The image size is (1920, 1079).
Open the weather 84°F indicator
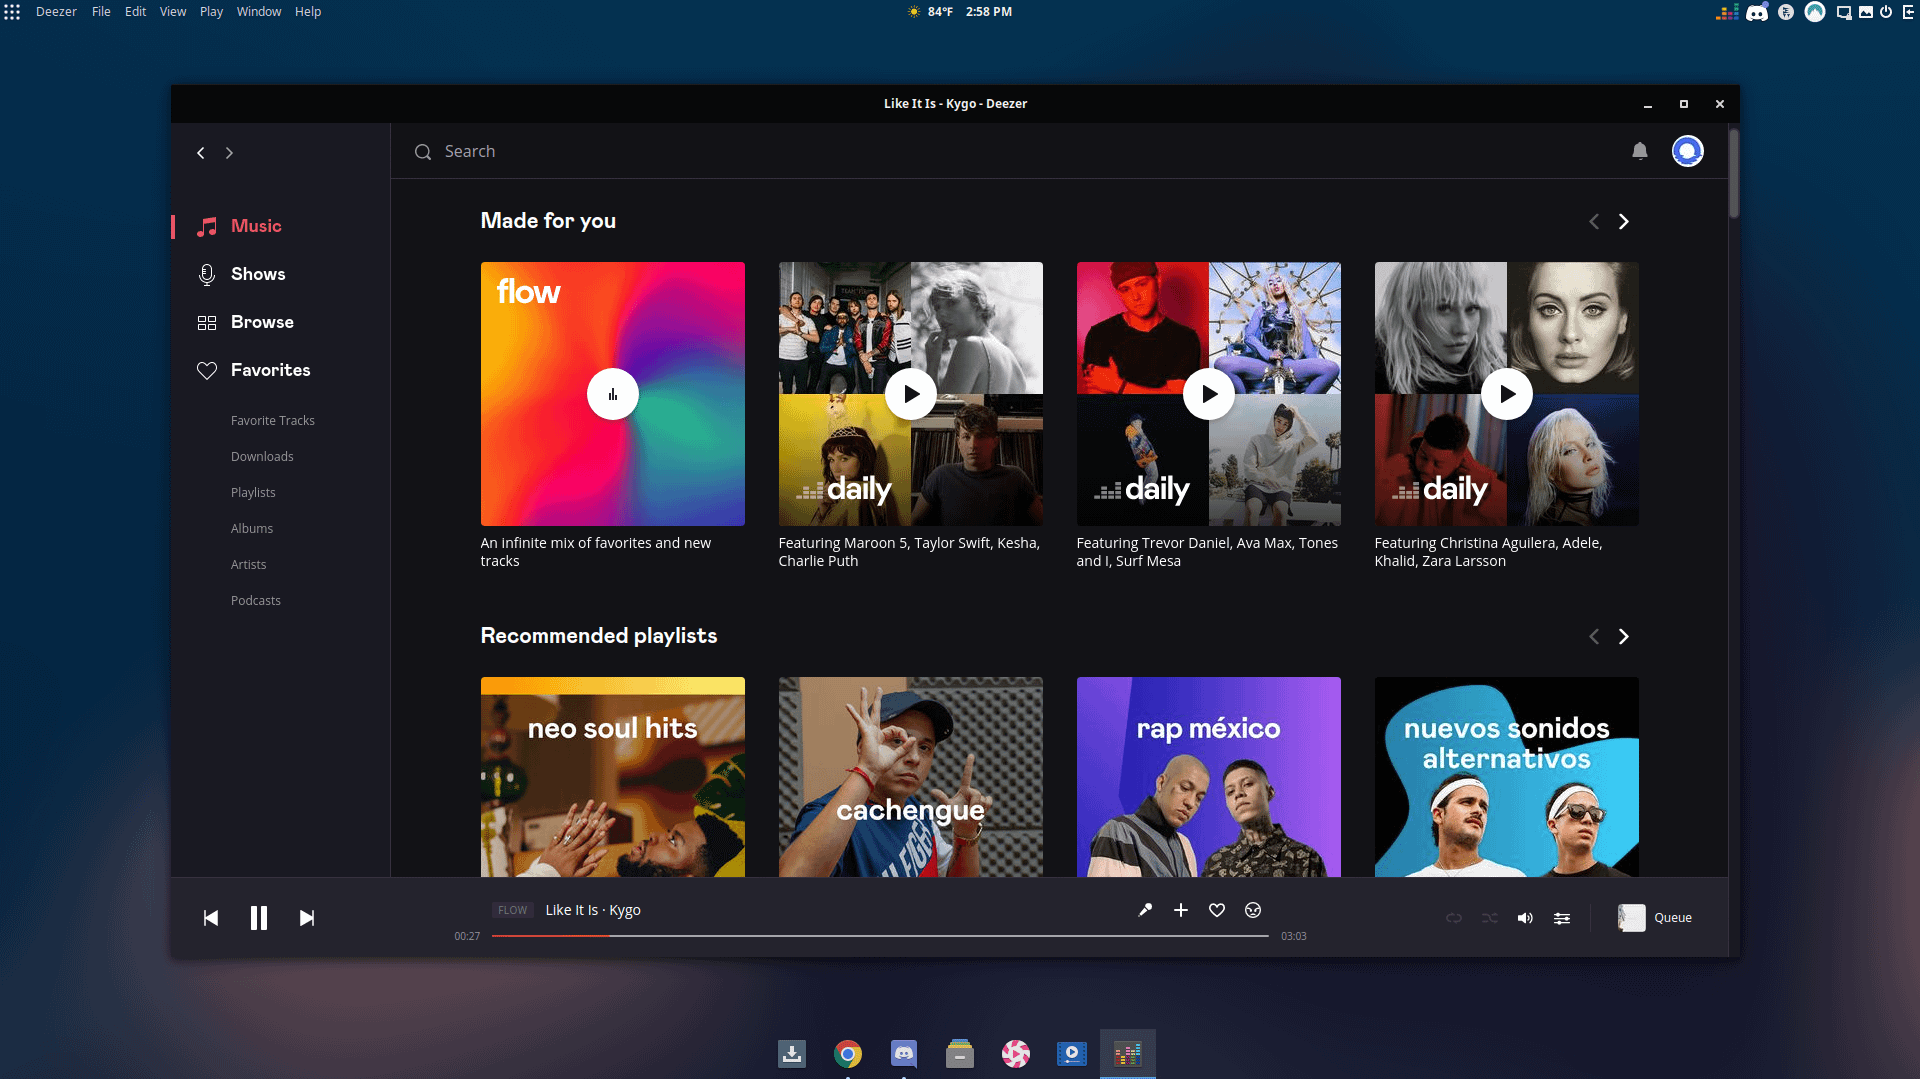(x=930, y=12)
